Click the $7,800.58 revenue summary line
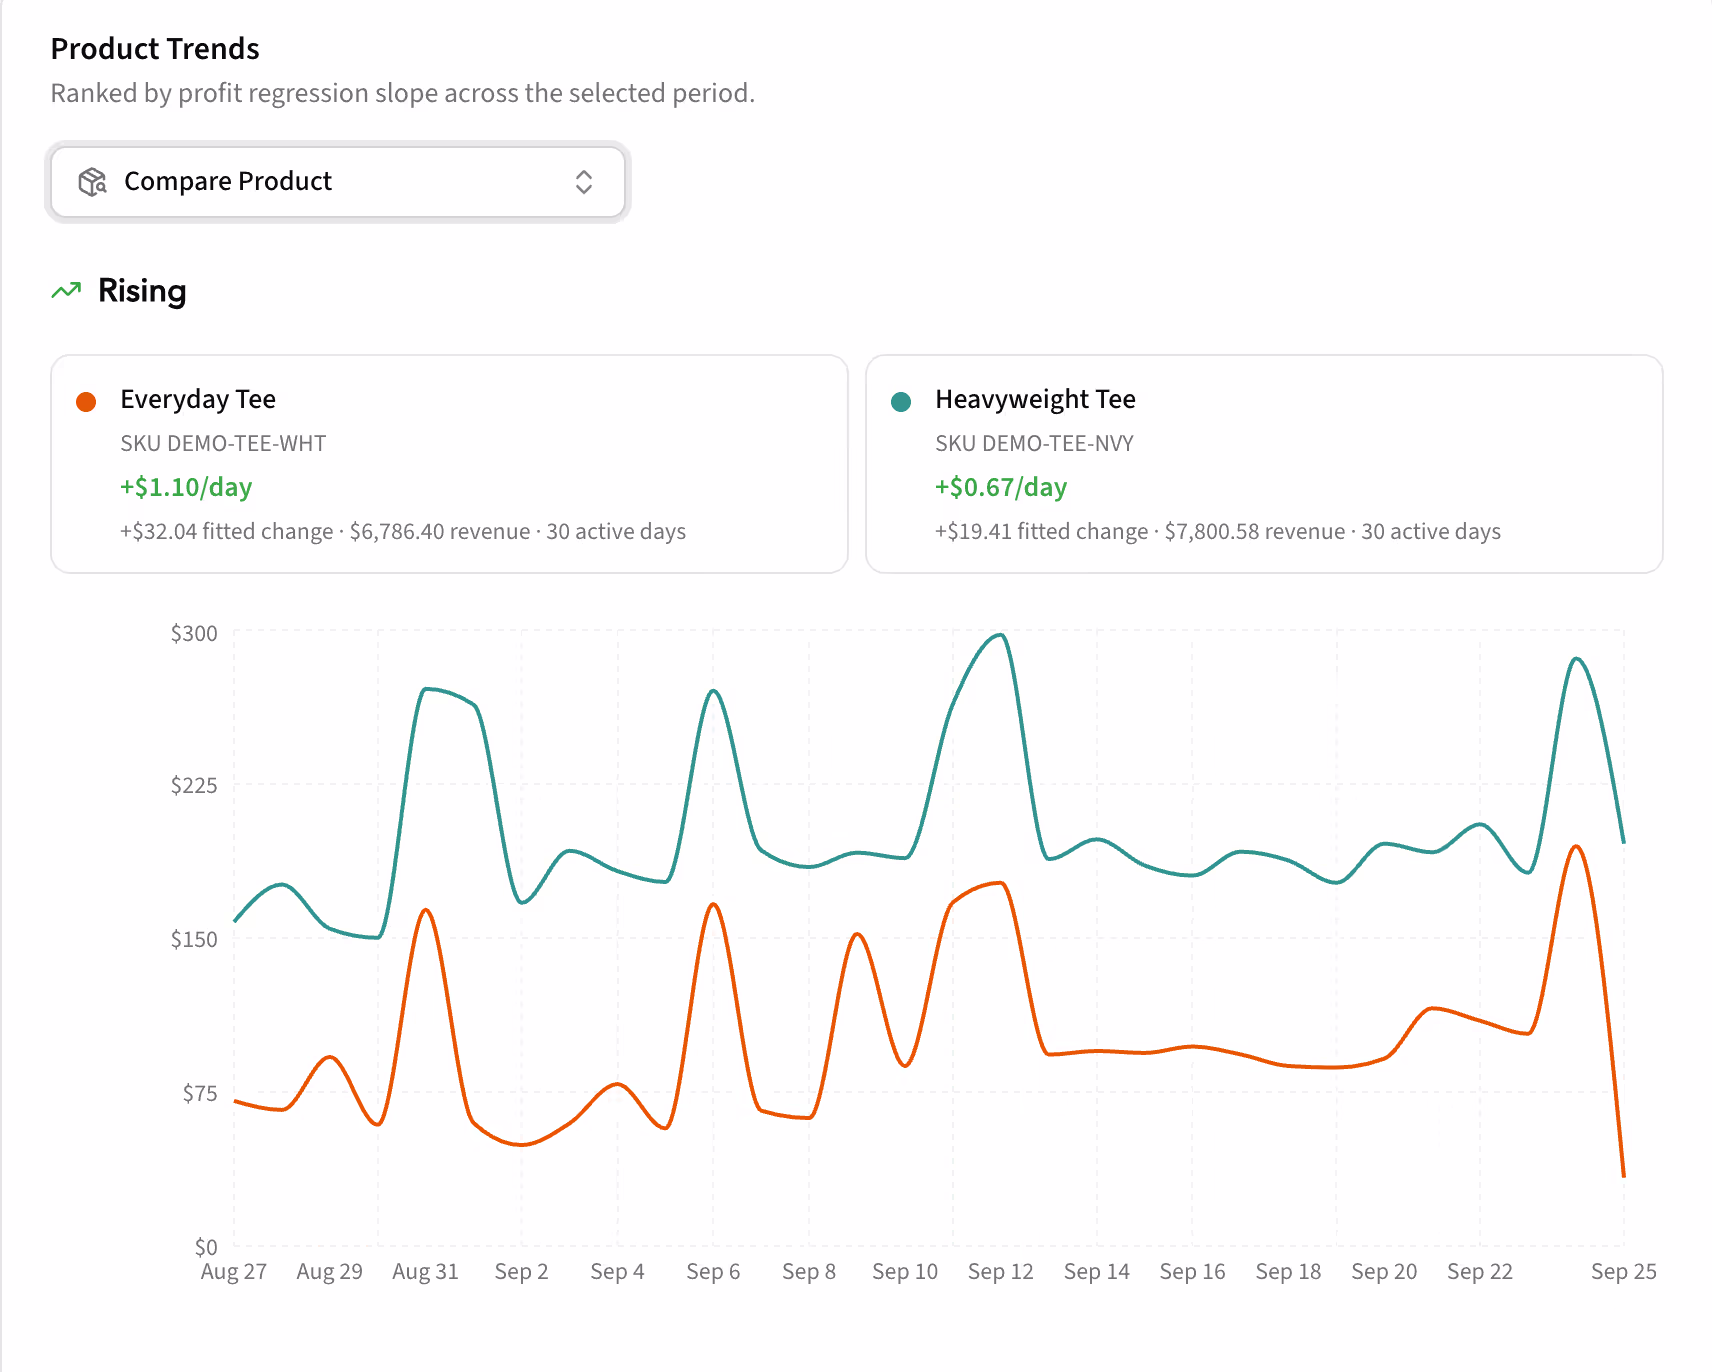 [x=1218, y=532]
